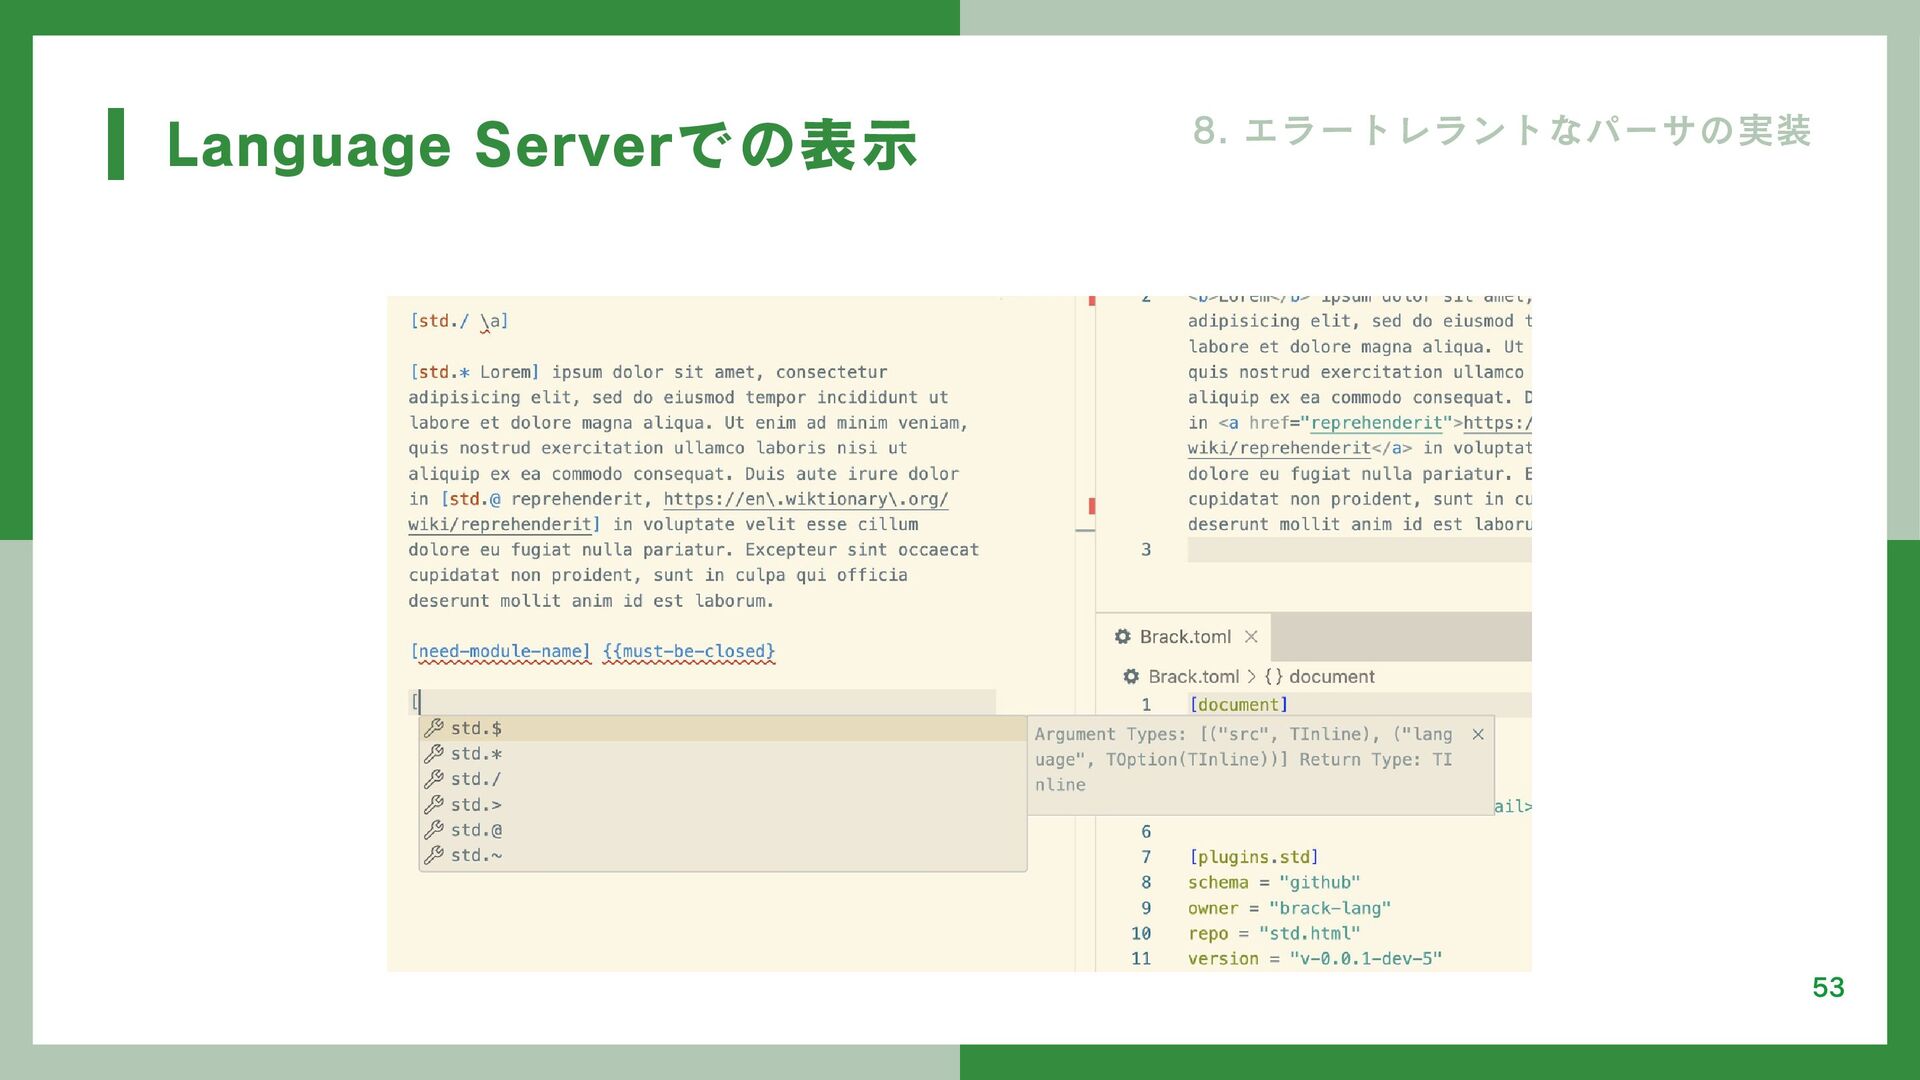Click gear icon in Brack.toml breadcrumb
The width and height of the screenshot is (1920, 1080).
(x=1131, y=677)
